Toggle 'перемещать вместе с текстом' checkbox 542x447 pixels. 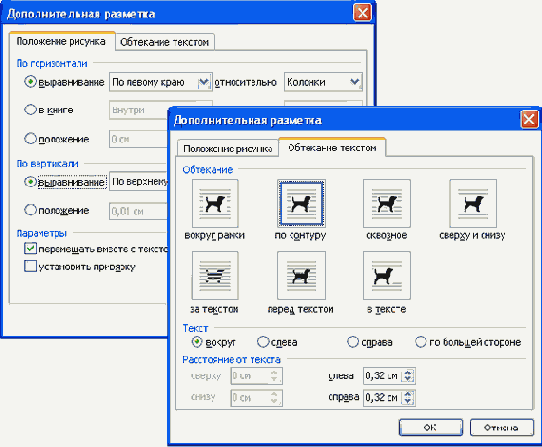[30, 248]
